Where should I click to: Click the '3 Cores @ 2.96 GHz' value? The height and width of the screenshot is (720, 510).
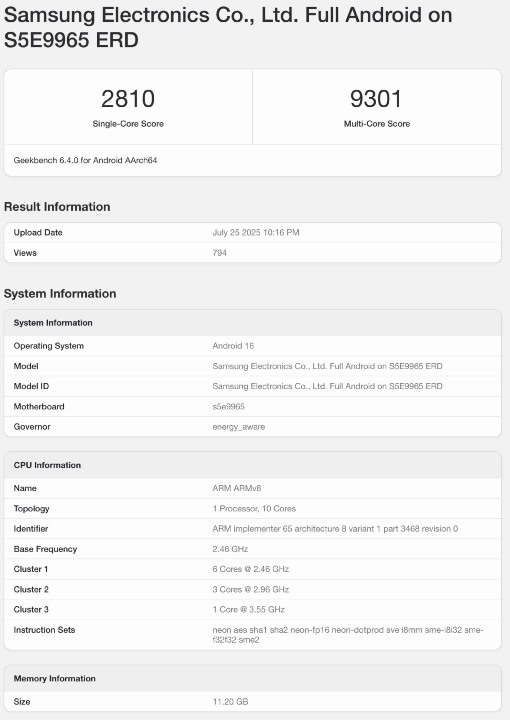point(251,589)
